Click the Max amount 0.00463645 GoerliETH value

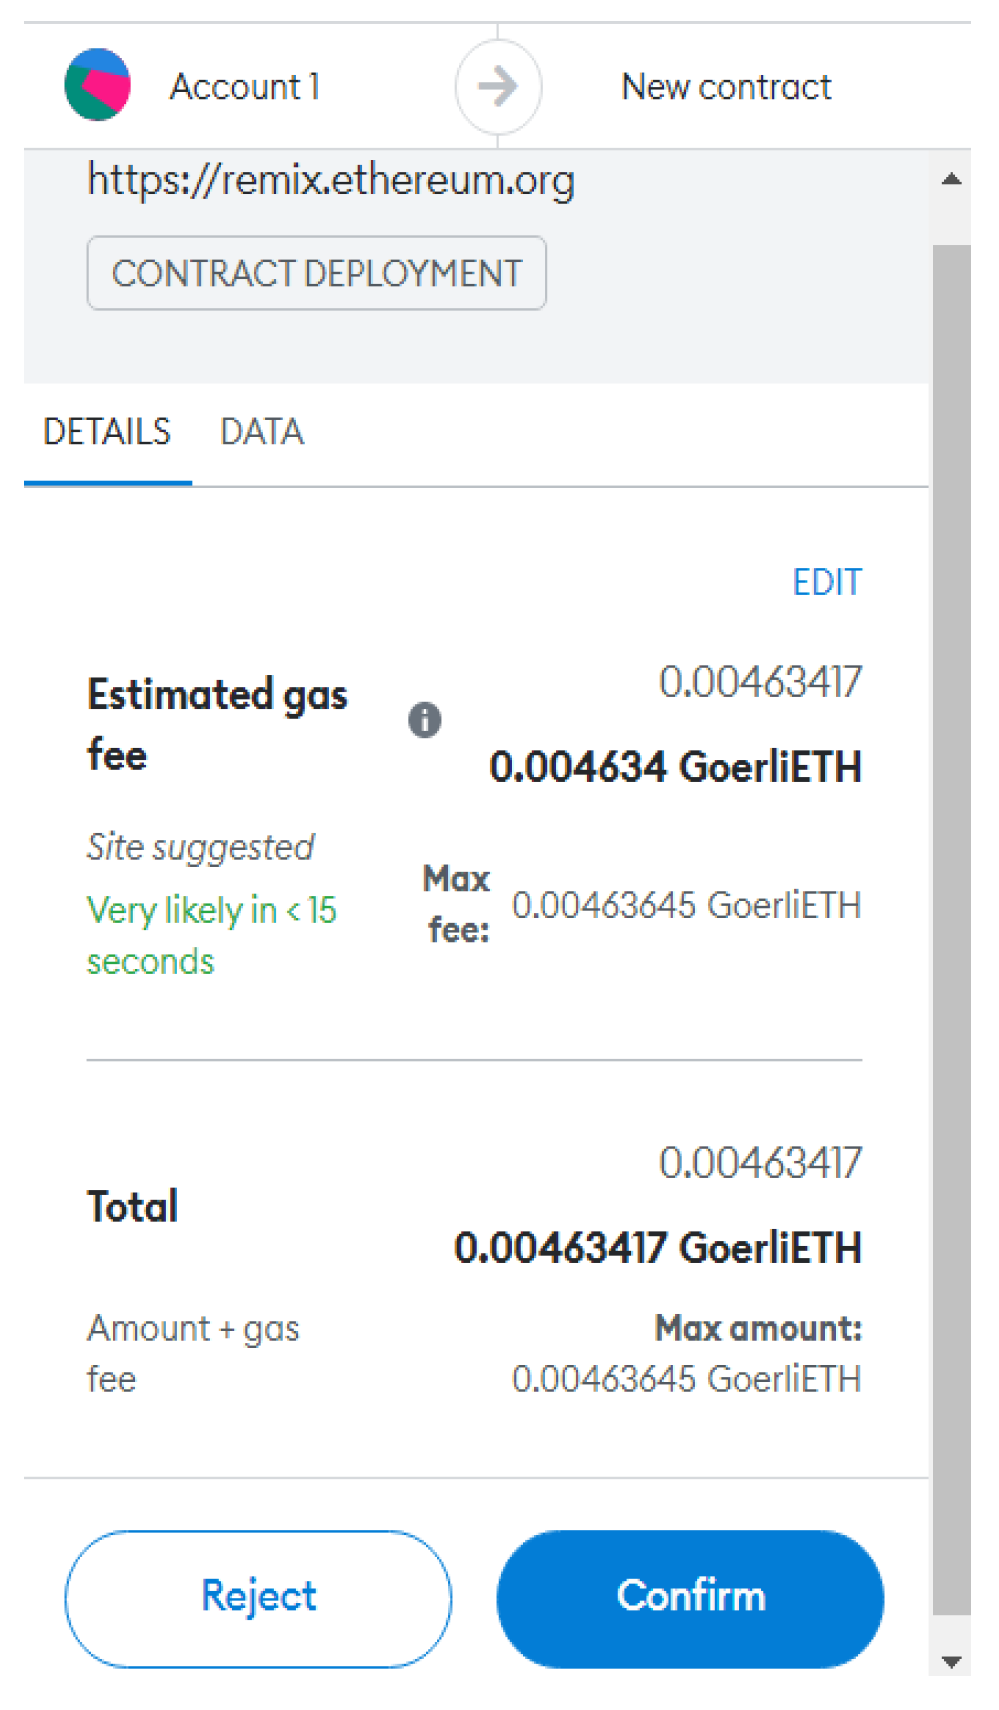pyautogui.click(x=686, y=1379)
